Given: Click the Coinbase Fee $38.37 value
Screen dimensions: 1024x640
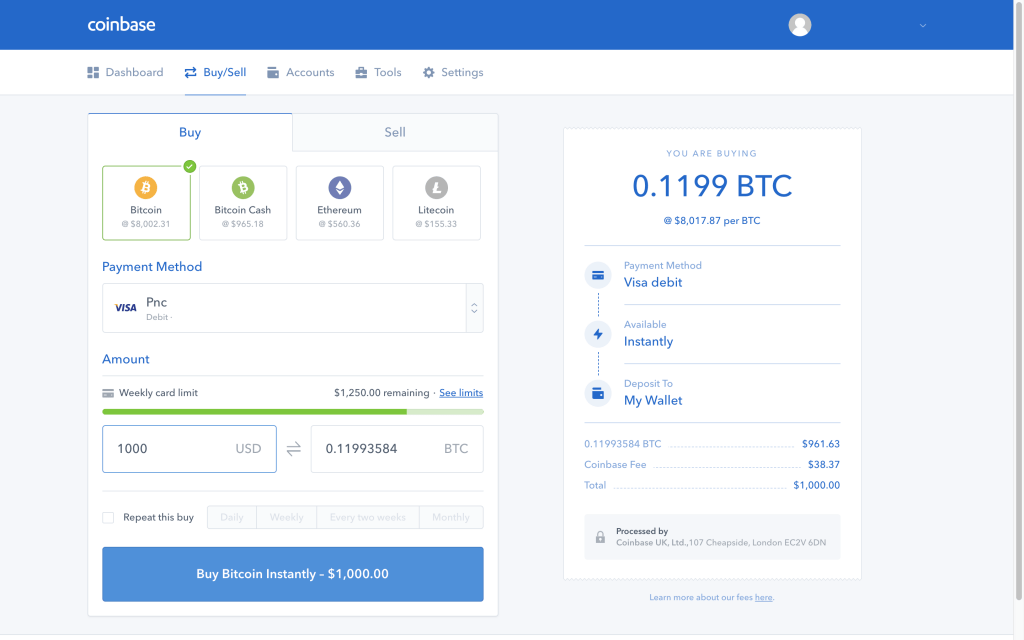Looking at the screenshot, I should (x=824, y=465).
